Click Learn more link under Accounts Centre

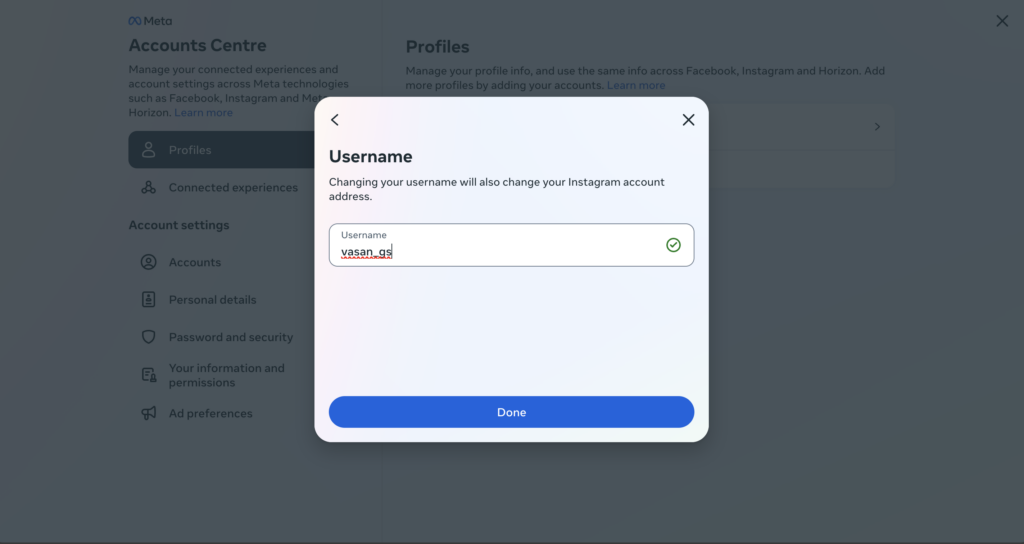[203, 112]
